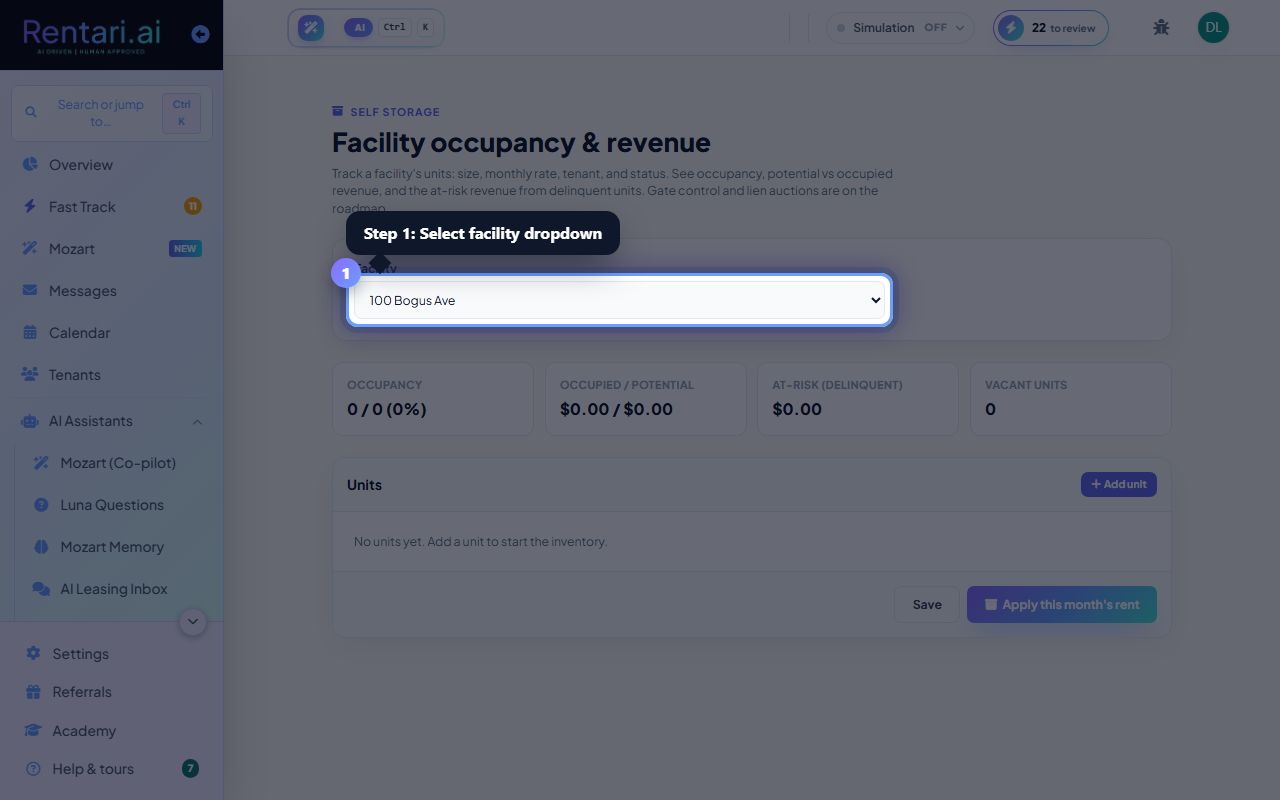
Task: Expand sidebar with the down-chevron button
Action: (193, 621)
